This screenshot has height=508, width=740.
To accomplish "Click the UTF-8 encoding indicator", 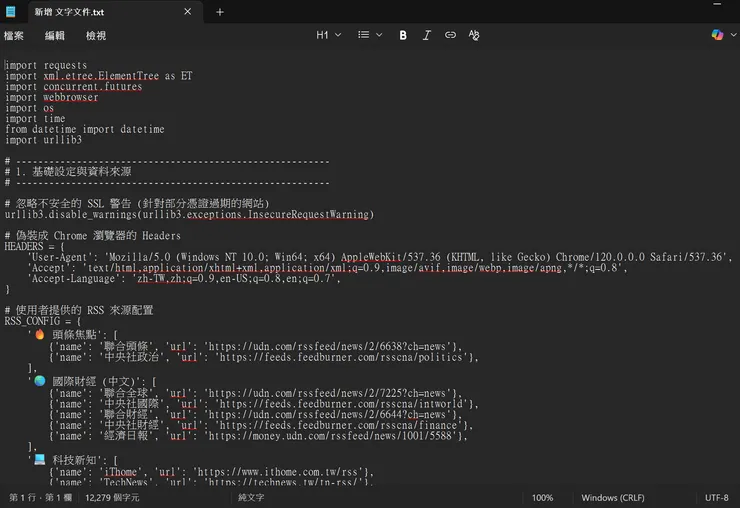I will tap(716, 498).
